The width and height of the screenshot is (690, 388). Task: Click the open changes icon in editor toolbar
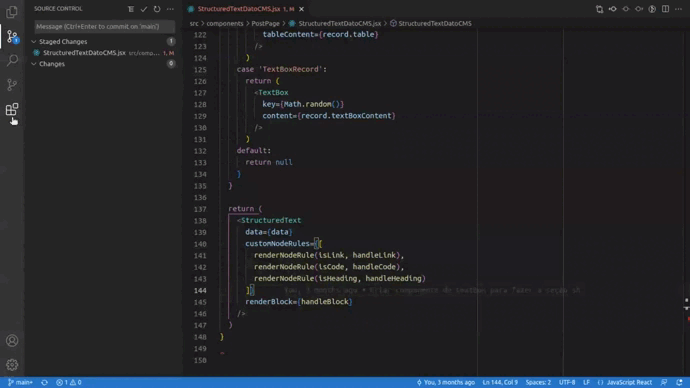click(599, 9)
